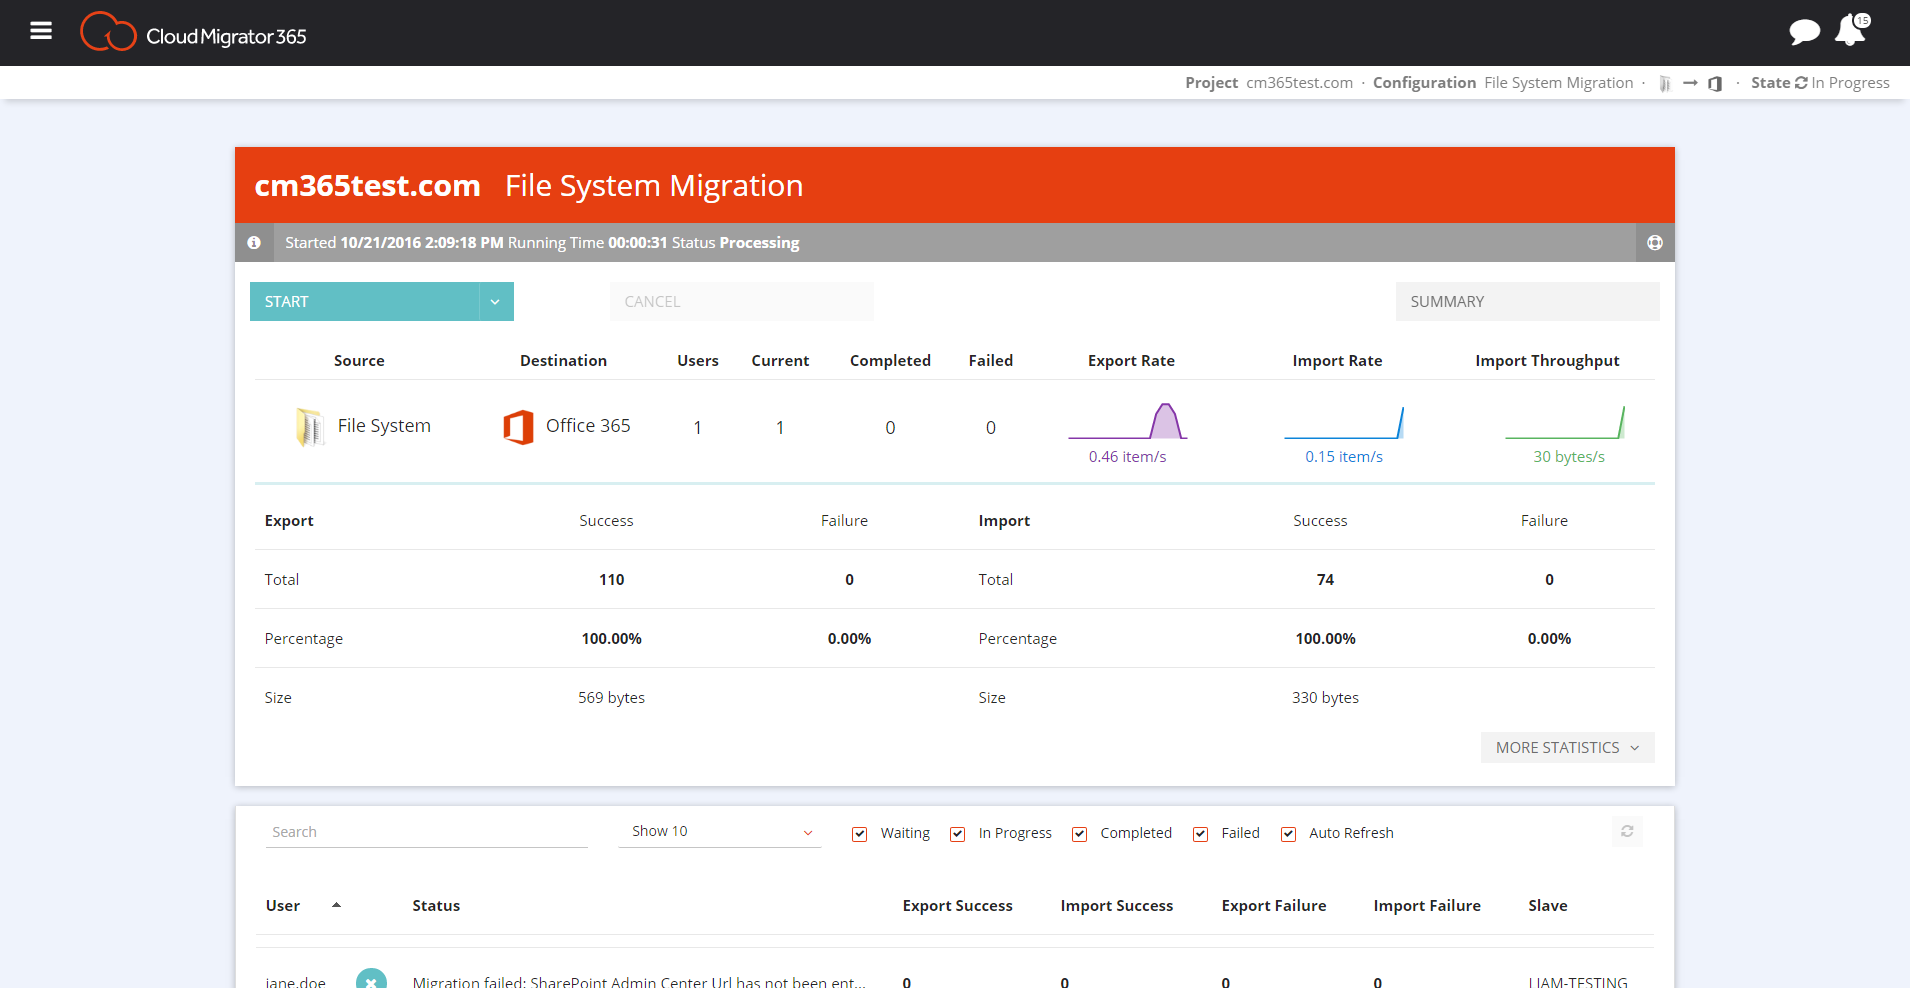The image size is (1910, 988).
Task: Click the table refresh icon
Action: click(1627, 831)
